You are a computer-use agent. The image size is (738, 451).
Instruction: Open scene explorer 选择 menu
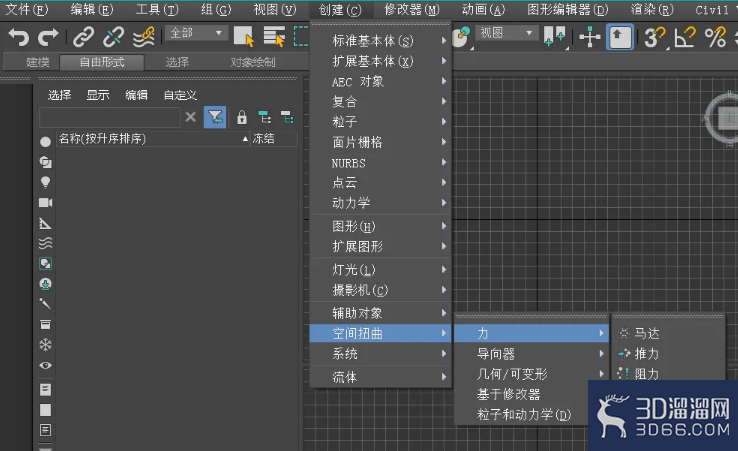(x=59, y=96)
